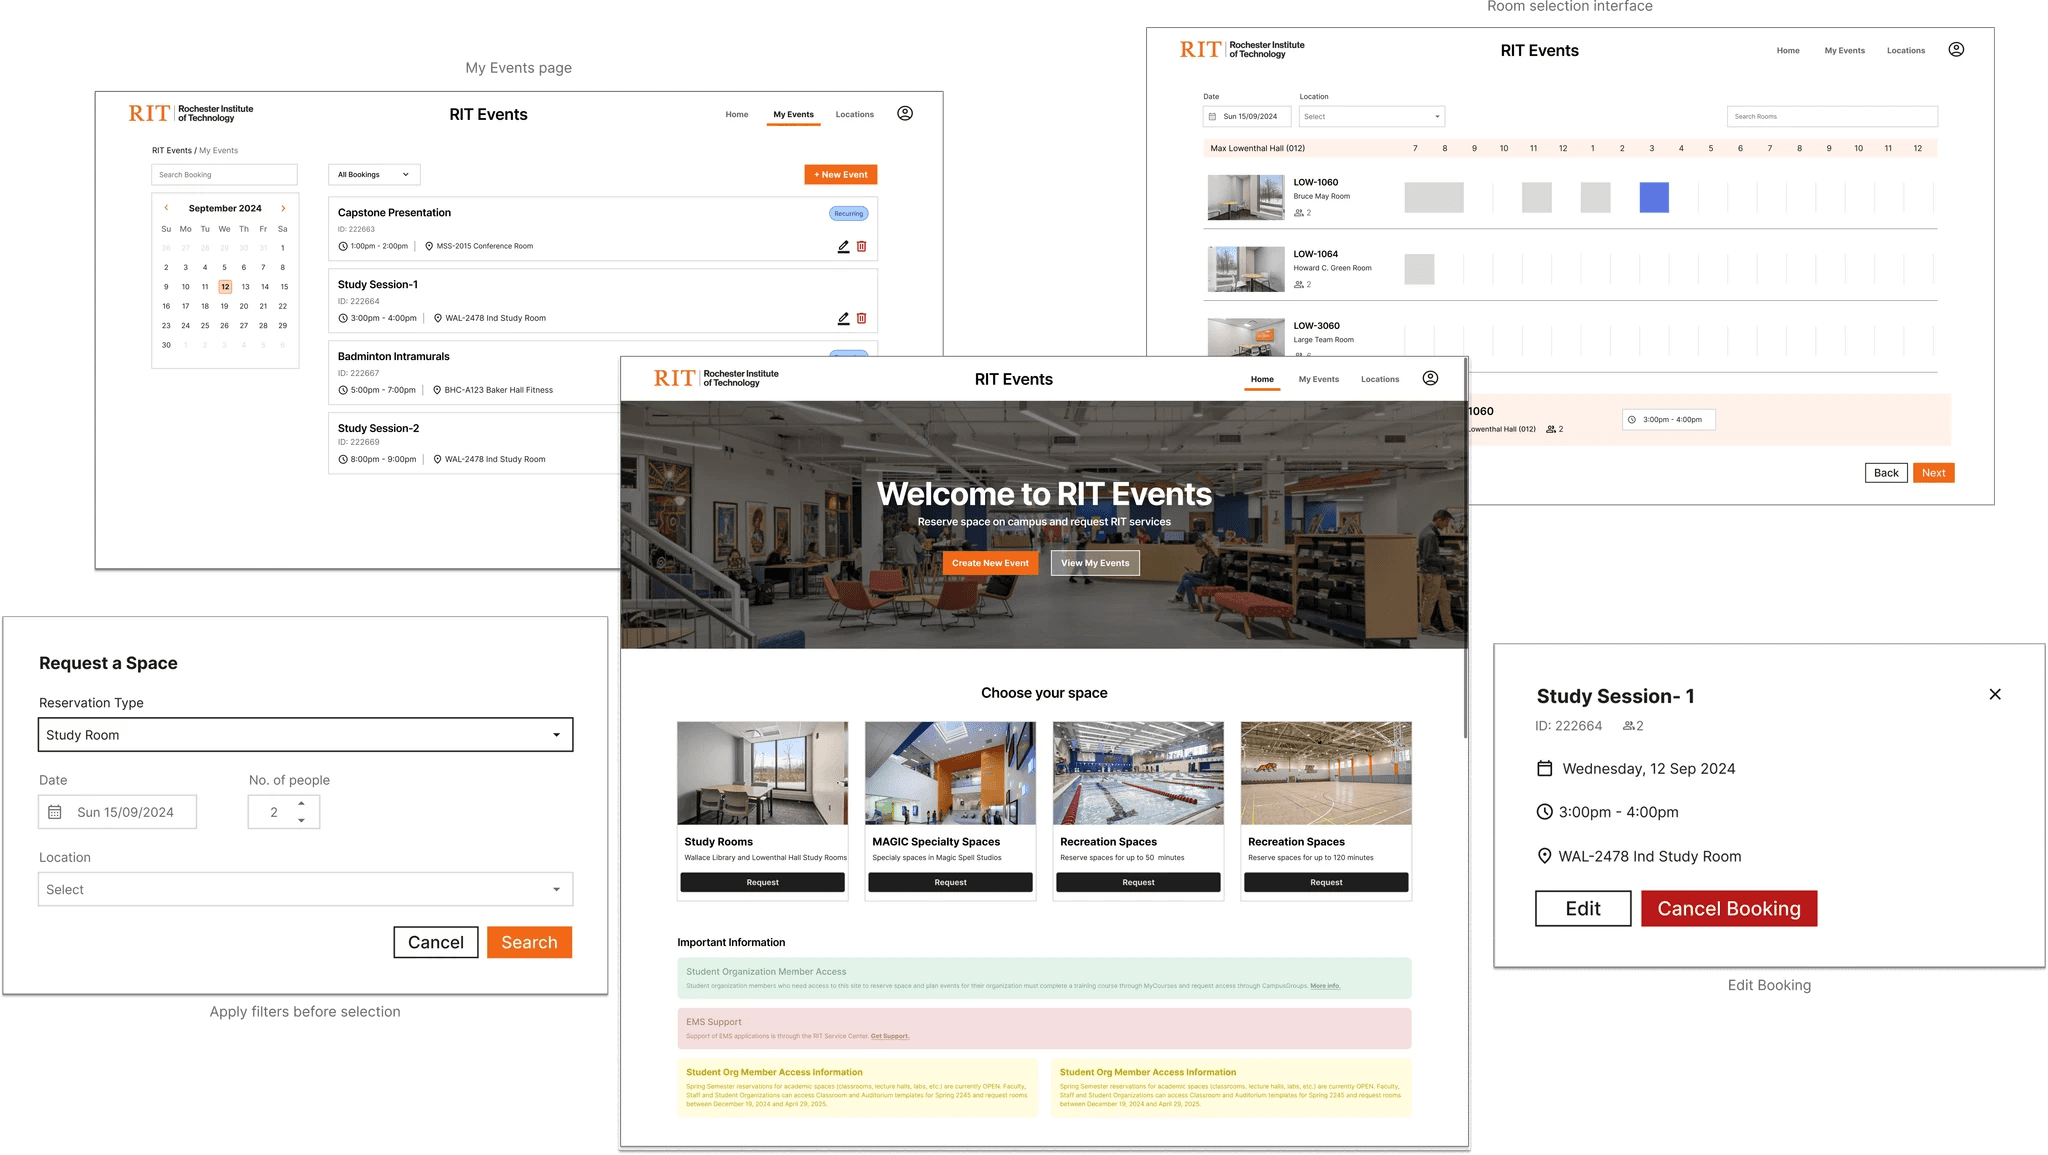Click calendar icon in Request a Space date field
Screen dimensions: 2048x1155
click(x=55, y=812)
